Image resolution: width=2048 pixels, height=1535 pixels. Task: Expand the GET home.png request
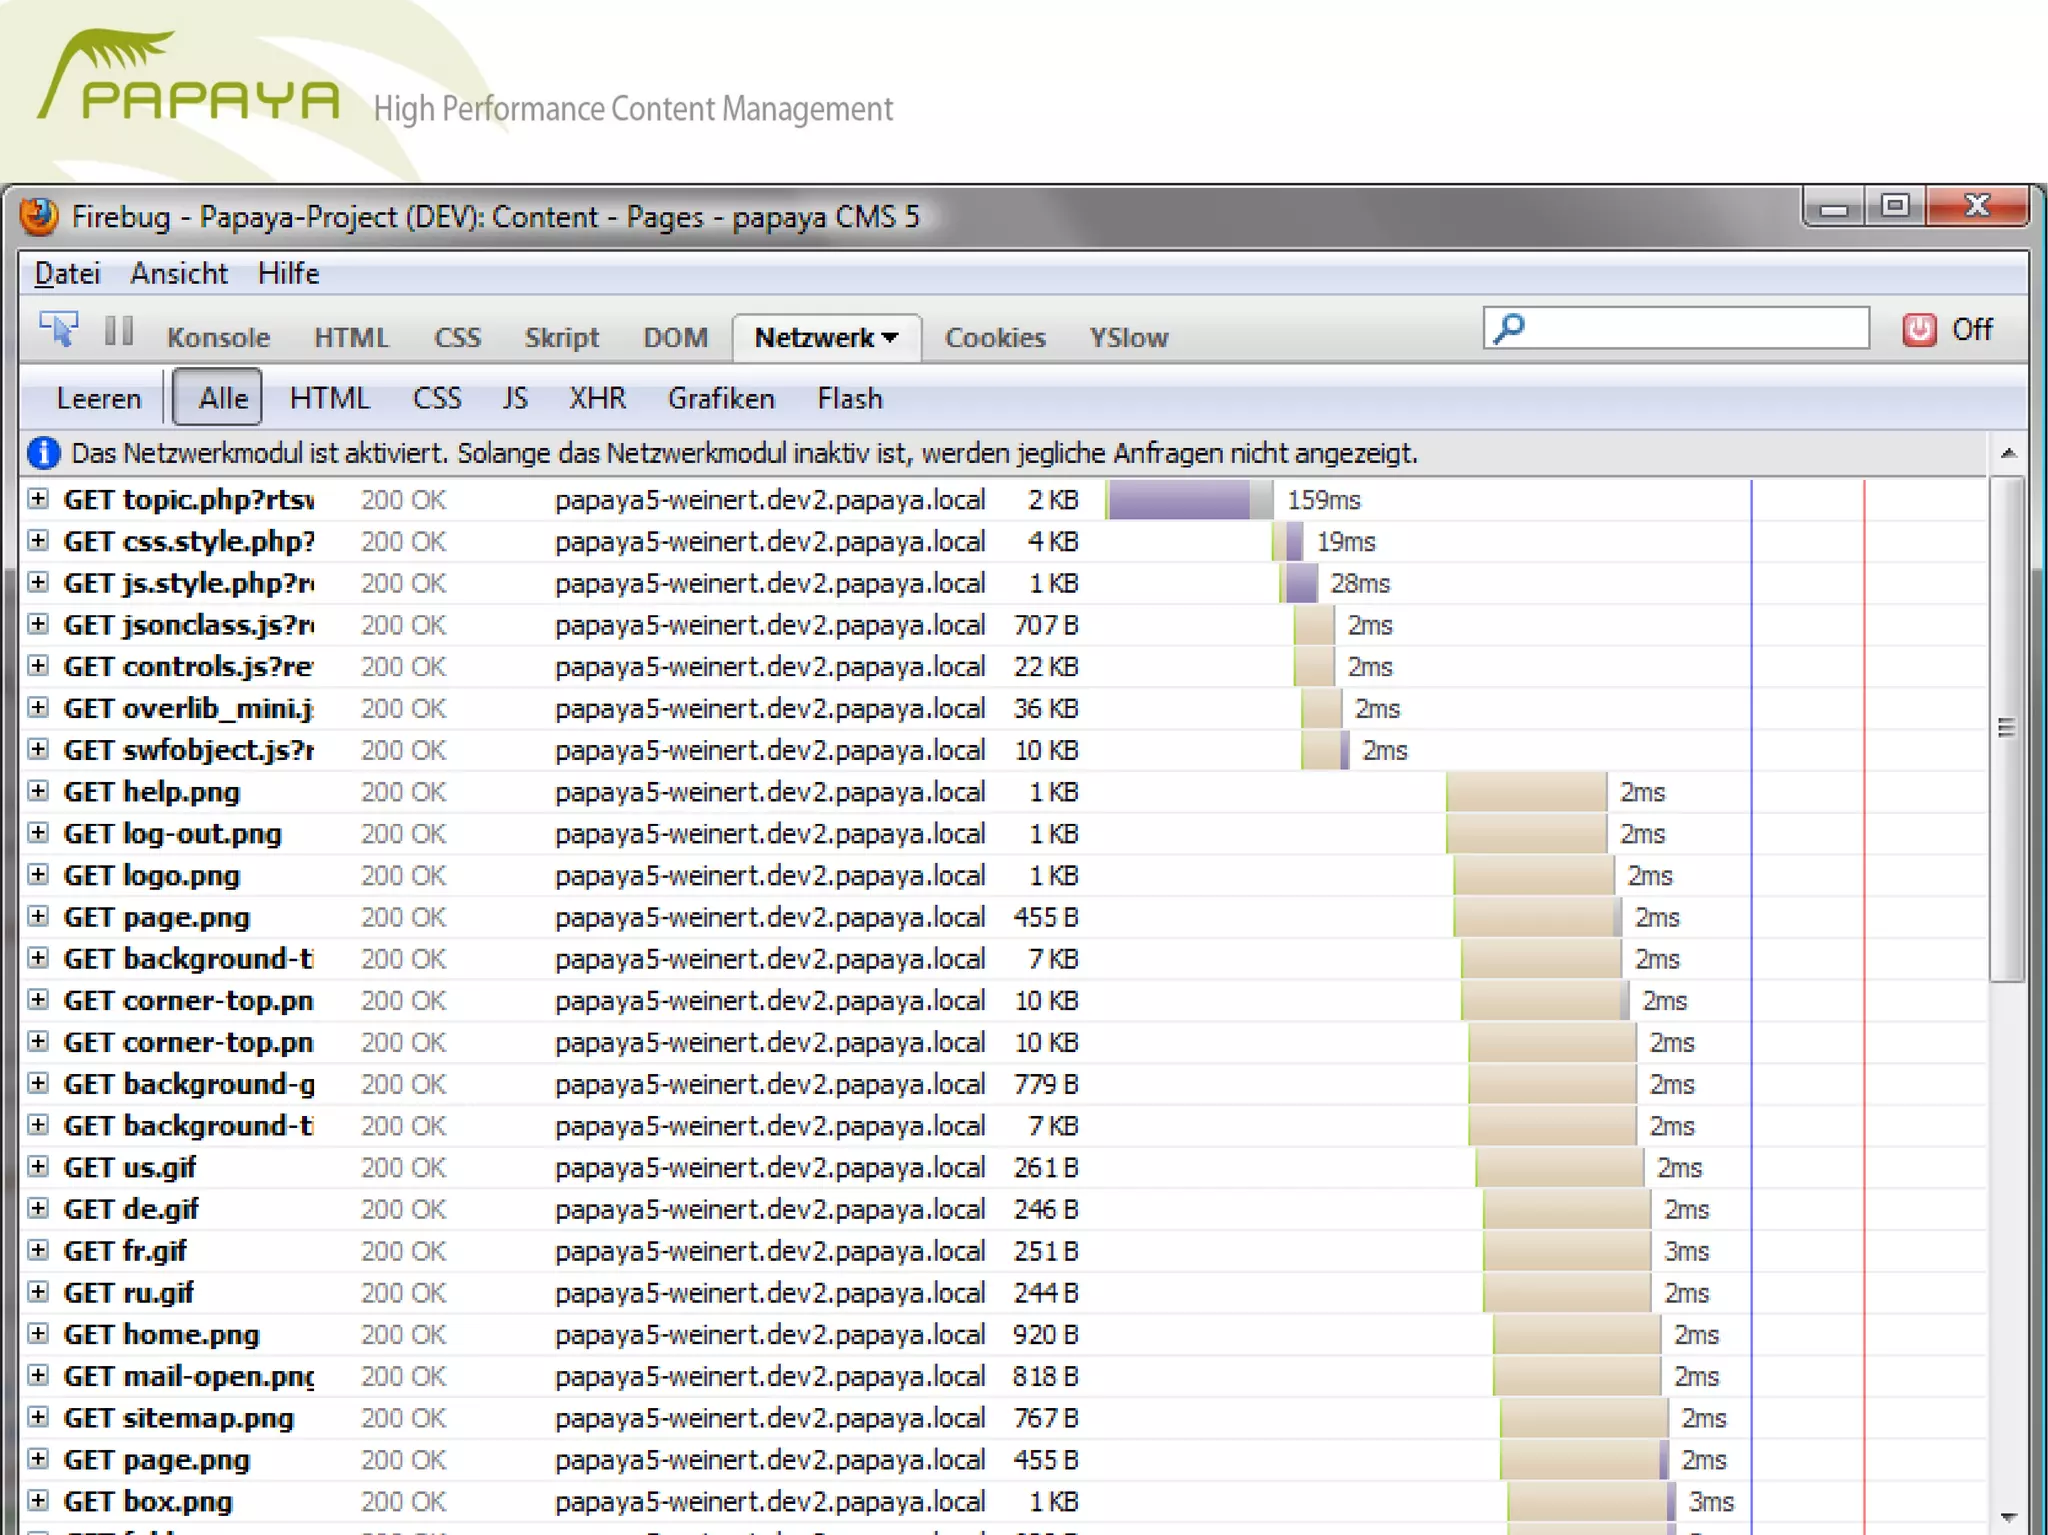pos(38,1333)
